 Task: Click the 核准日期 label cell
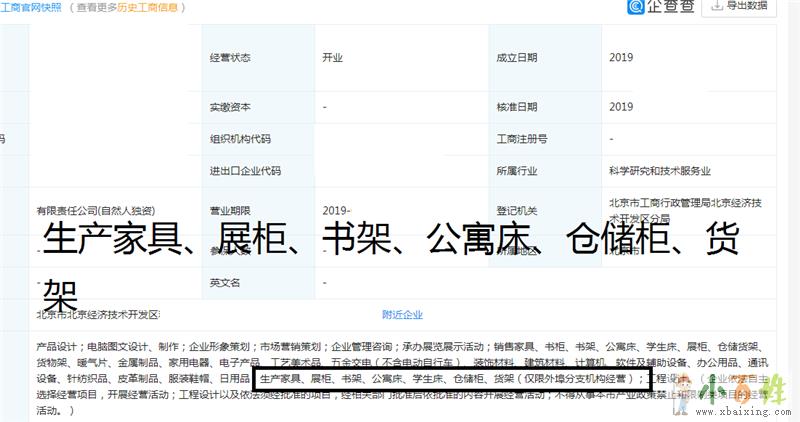(516, 107)
